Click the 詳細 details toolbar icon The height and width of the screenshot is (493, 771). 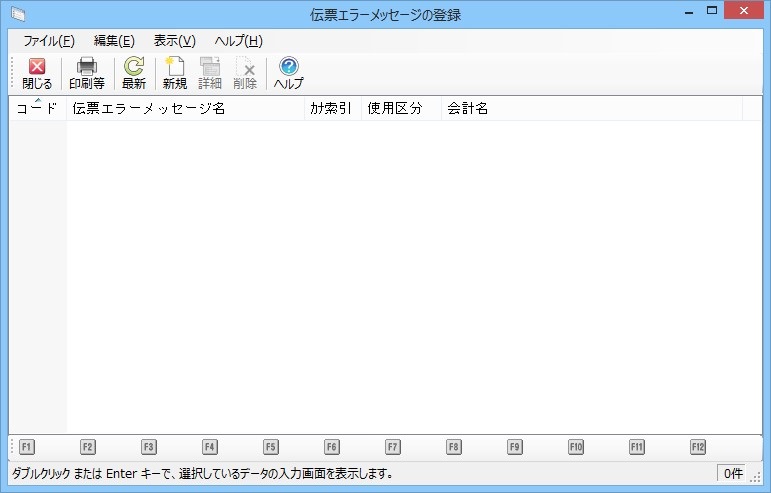[x=210, y=73]
